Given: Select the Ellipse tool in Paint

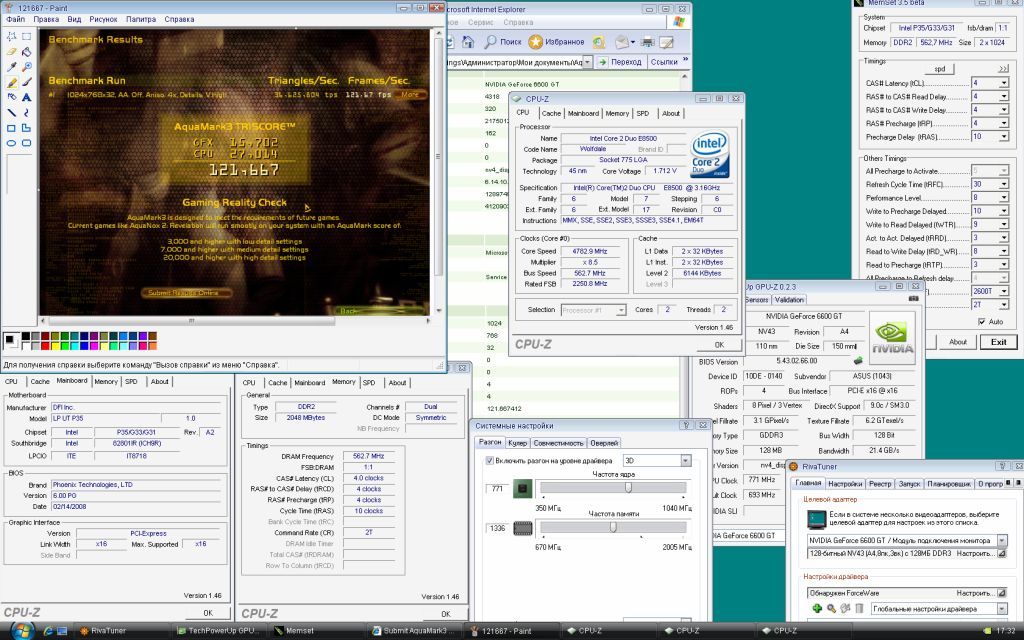Looking at the screenshot, I should tap(12, 143).
